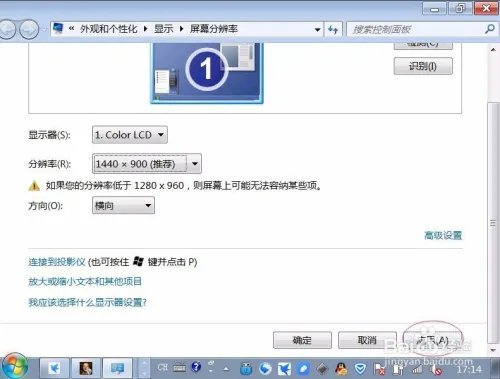Click the Show desktop strip by the clock
Screen dimensions: 500x379
click(x=495, y=368)
